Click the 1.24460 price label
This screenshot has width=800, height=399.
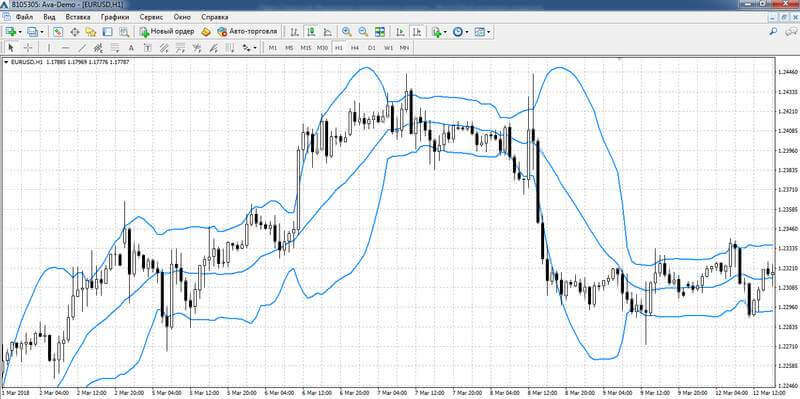tap(787, 72)
